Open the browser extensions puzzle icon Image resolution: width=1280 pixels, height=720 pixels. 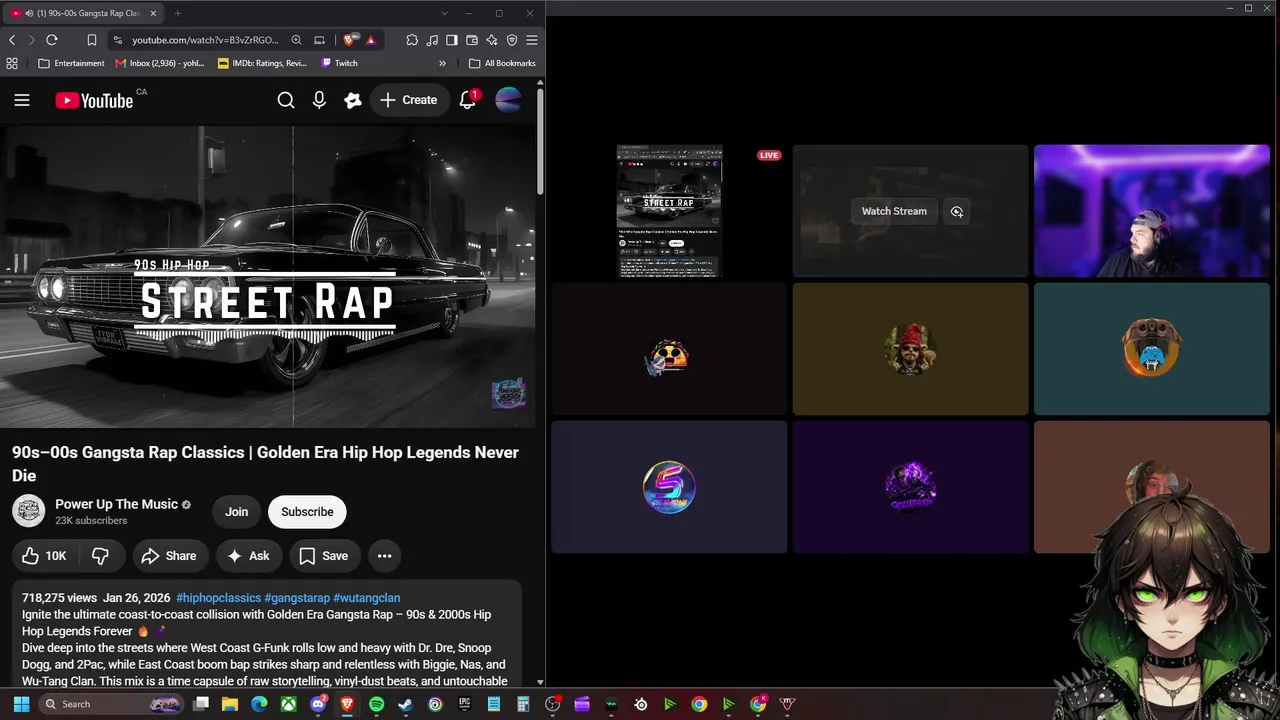(412, 40)
